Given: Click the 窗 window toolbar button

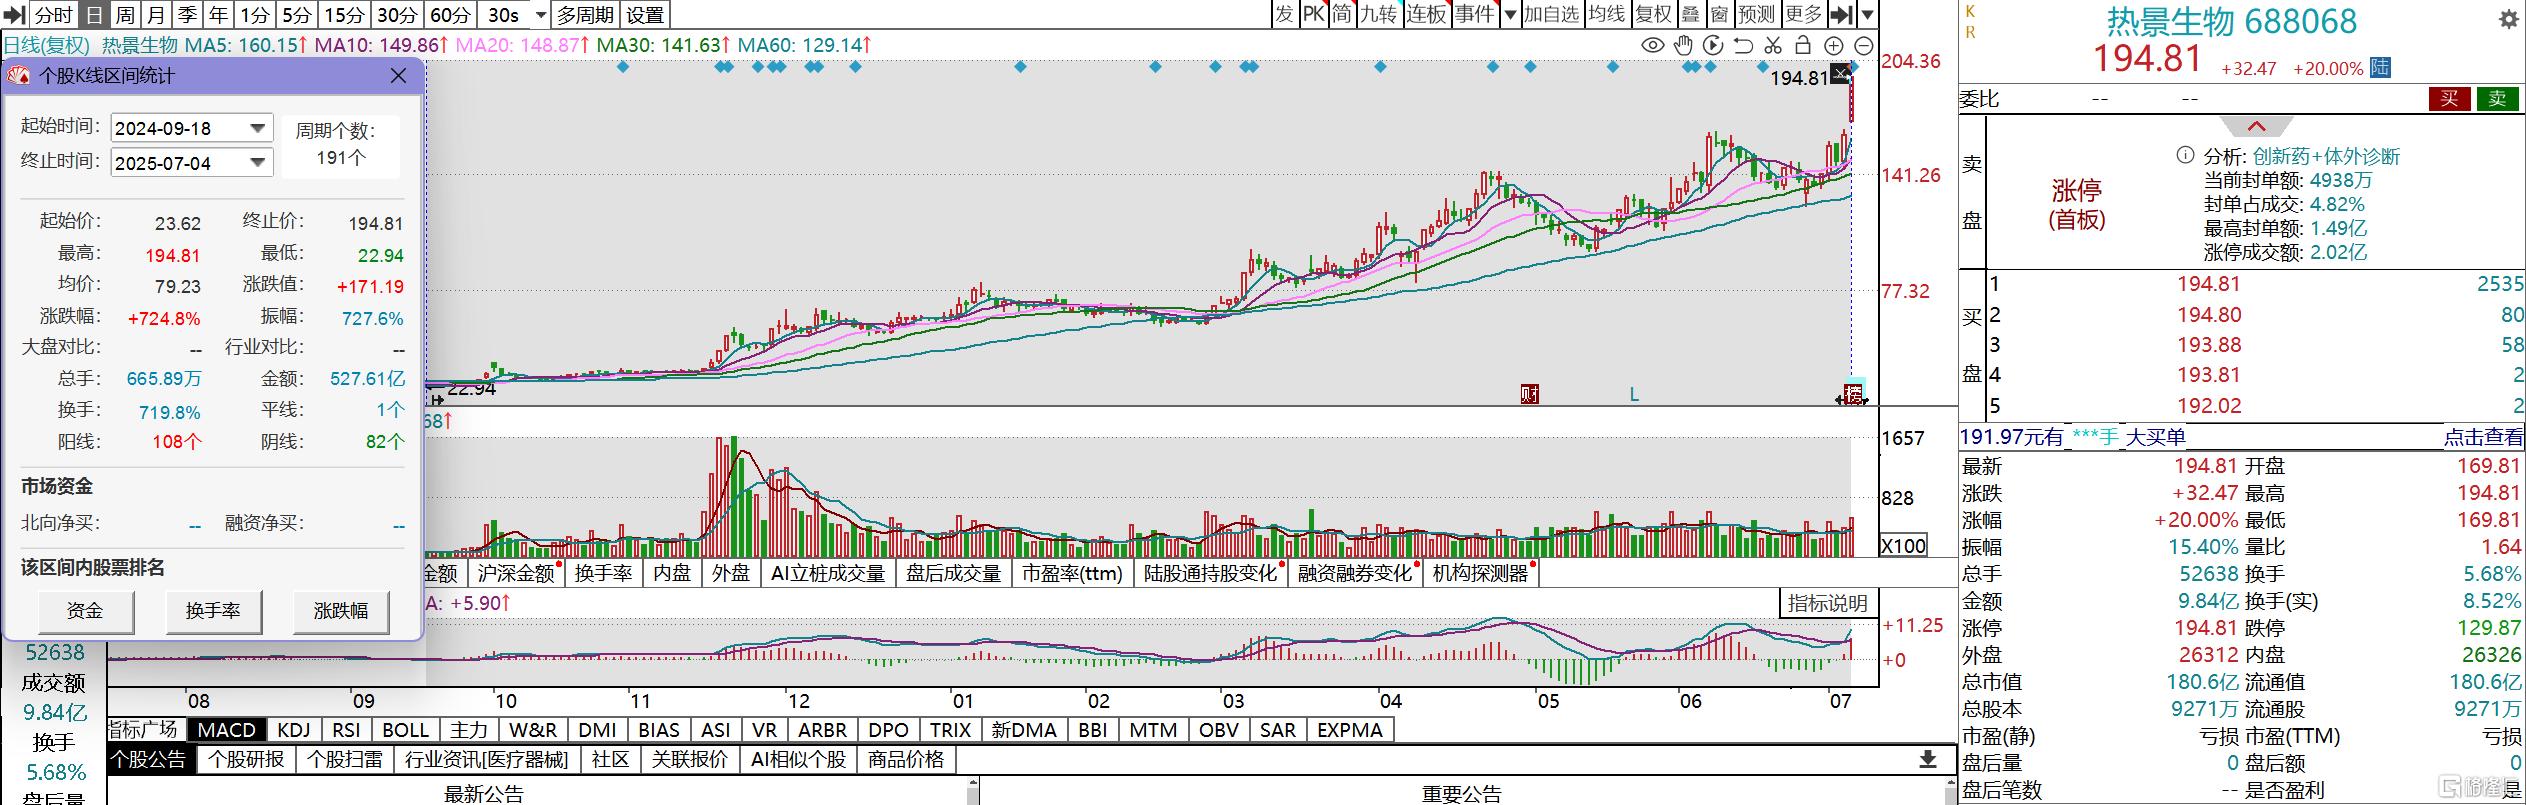Looking at the screenshot, I should point(1719,14).
